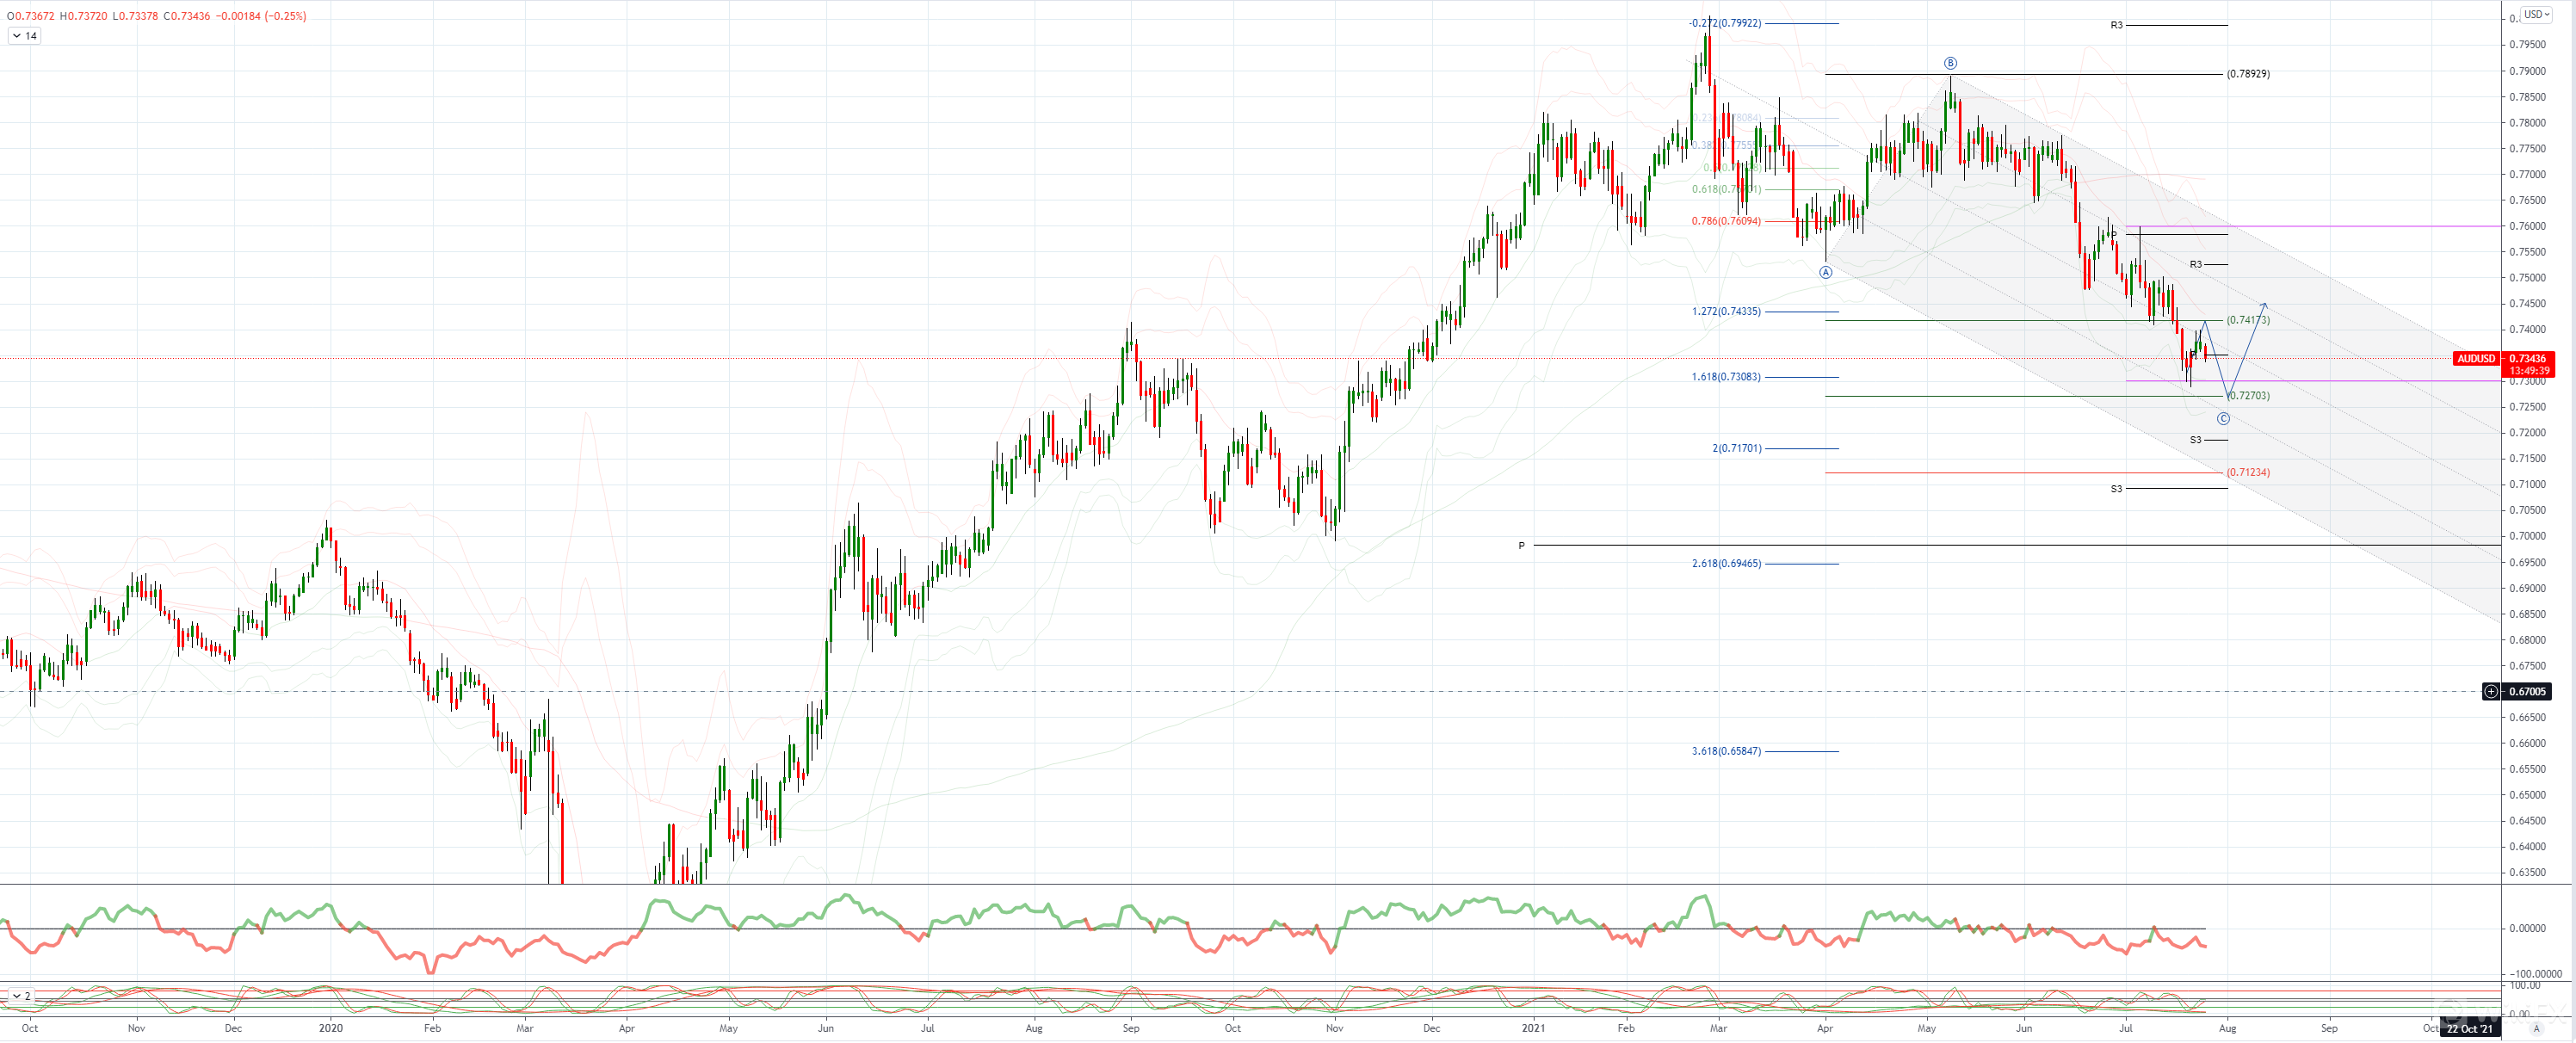Click the long P pivot line label
Viewport: 2576px width, 1043px height.
point(1522,546)
